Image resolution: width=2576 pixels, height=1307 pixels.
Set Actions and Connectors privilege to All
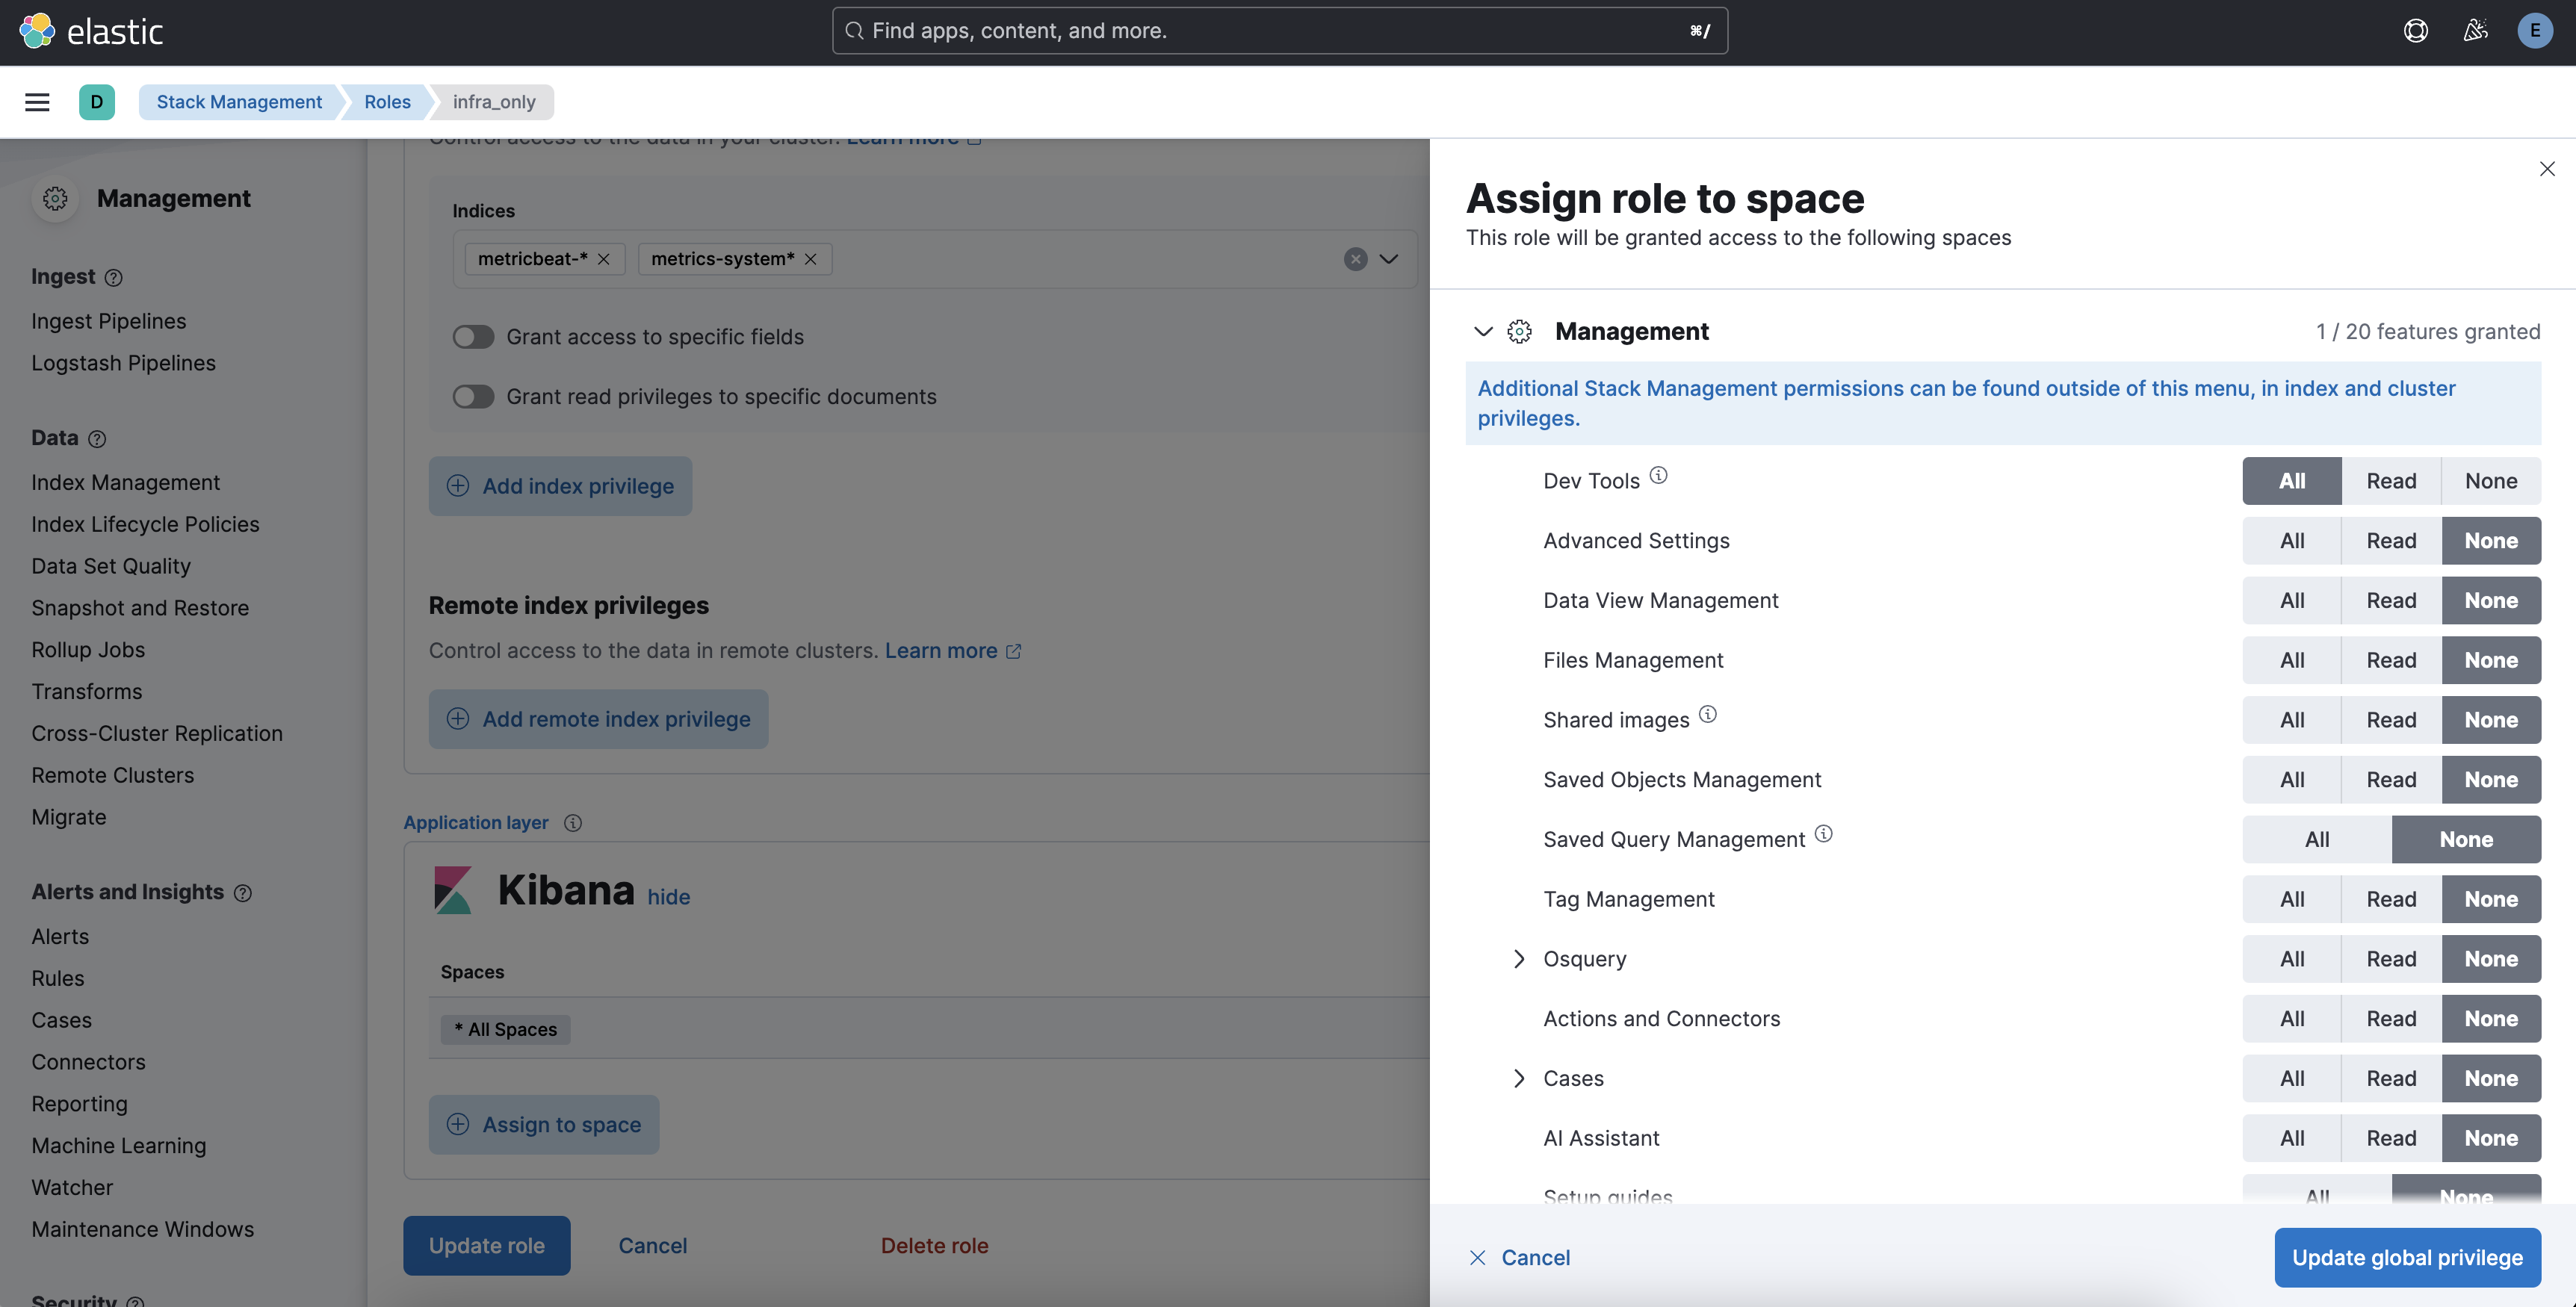[x=2292, y=1019]
